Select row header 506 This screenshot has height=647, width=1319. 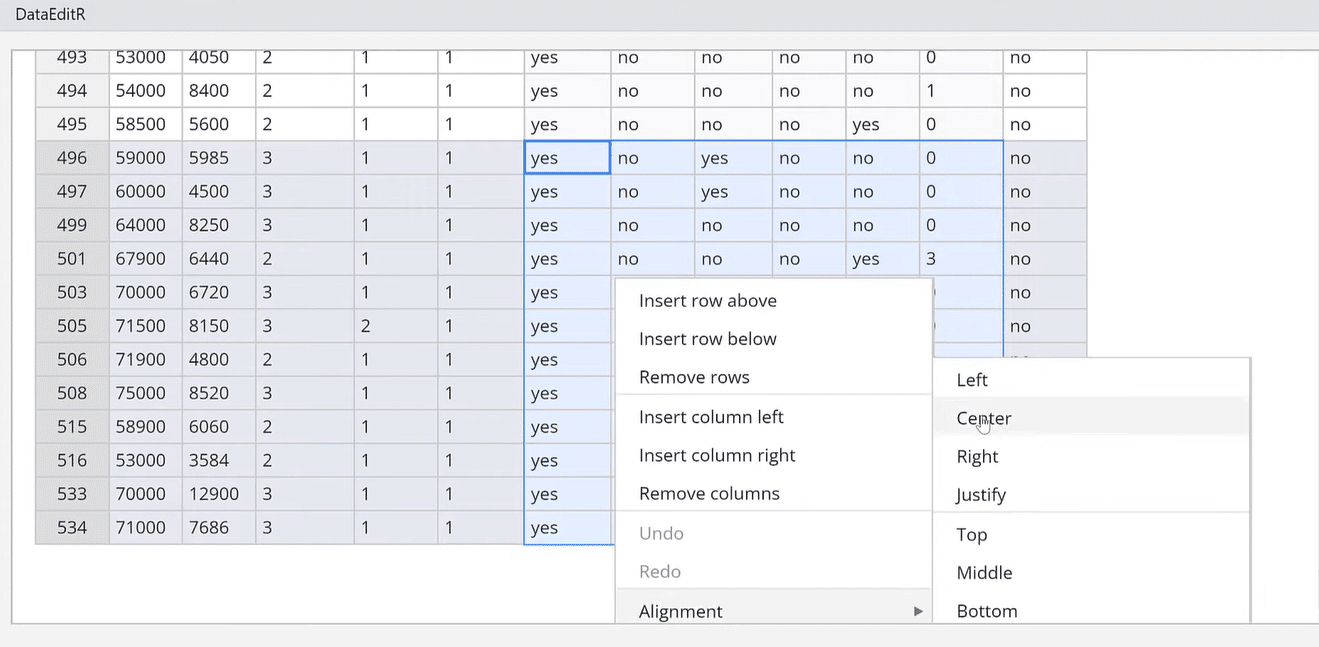coord(72,360)
